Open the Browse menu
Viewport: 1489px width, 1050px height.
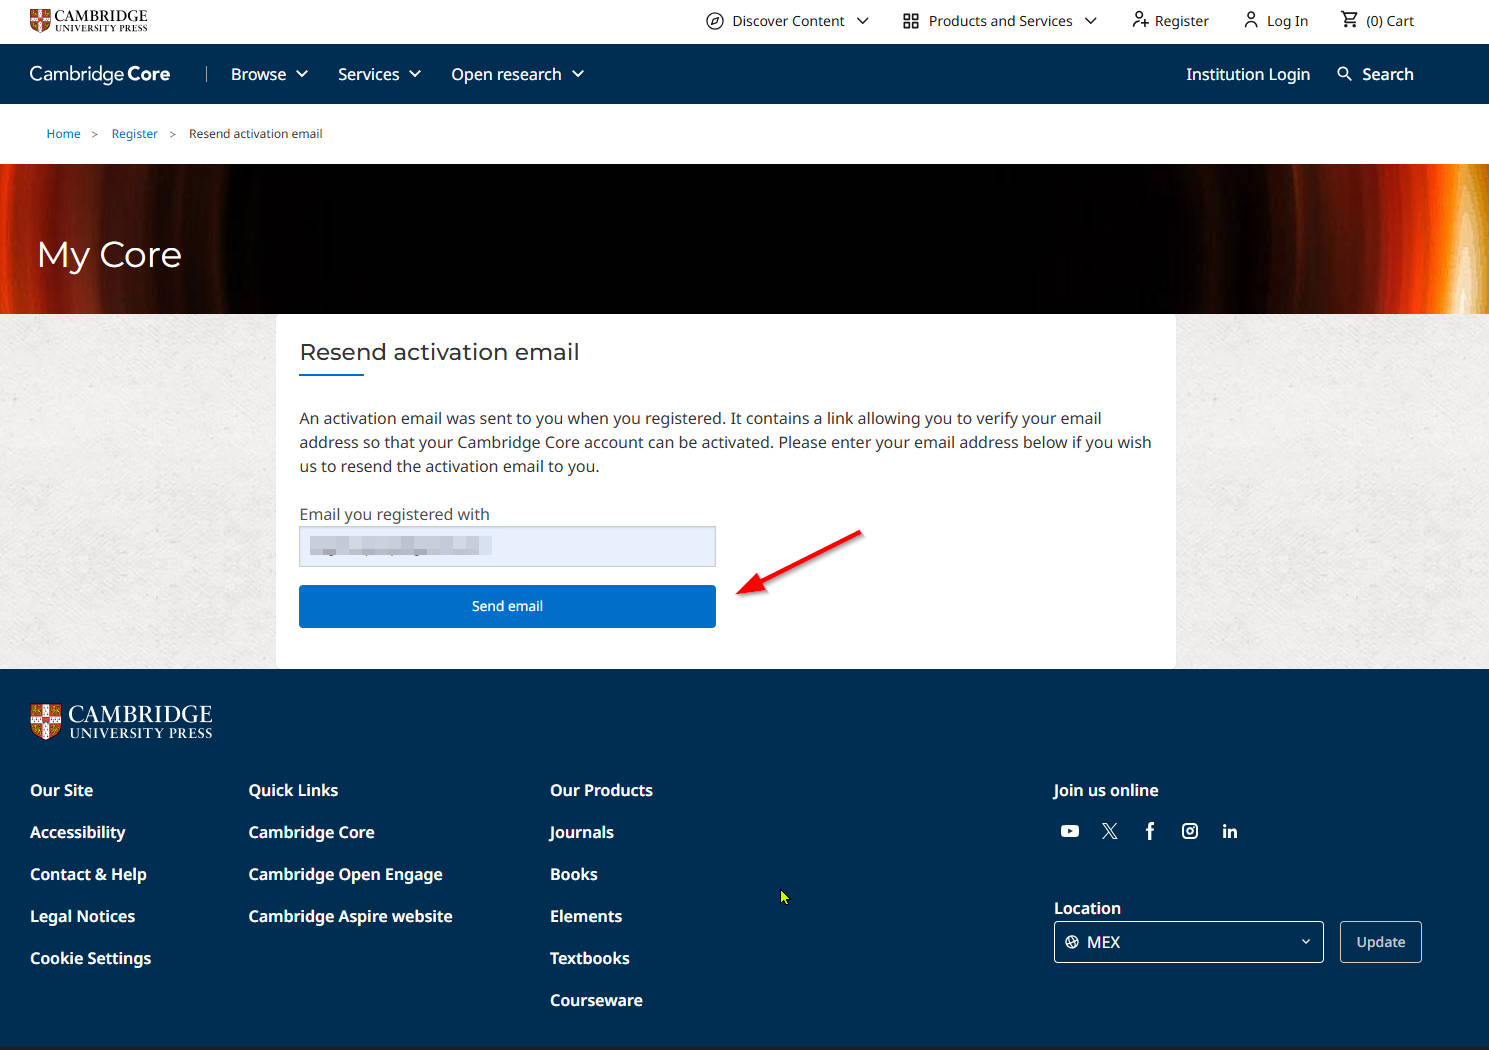(x=269, y=74)
